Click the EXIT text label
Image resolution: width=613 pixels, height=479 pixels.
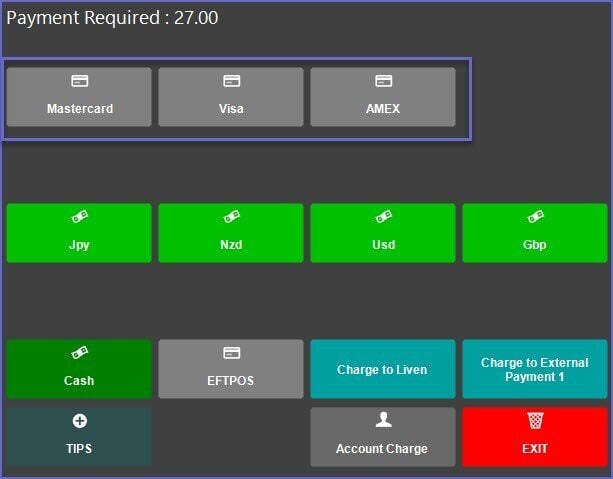pos(535,449)
